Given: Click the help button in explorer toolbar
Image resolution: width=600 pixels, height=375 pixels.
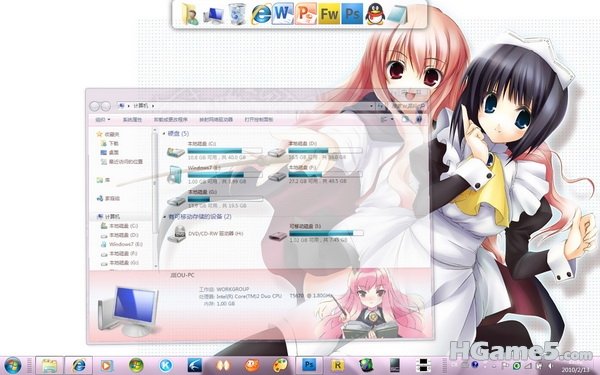Looking at the screenshot, I should (419, 120).
